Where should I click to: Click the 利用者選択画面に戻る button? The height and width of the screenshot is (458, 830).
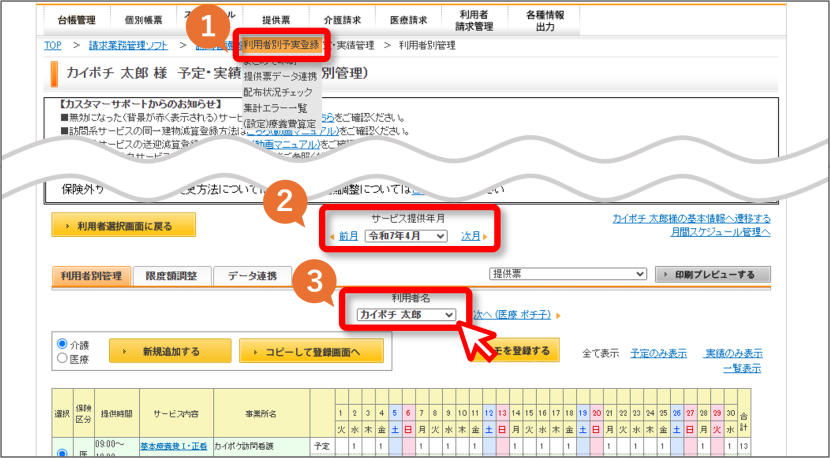point(124,225)
